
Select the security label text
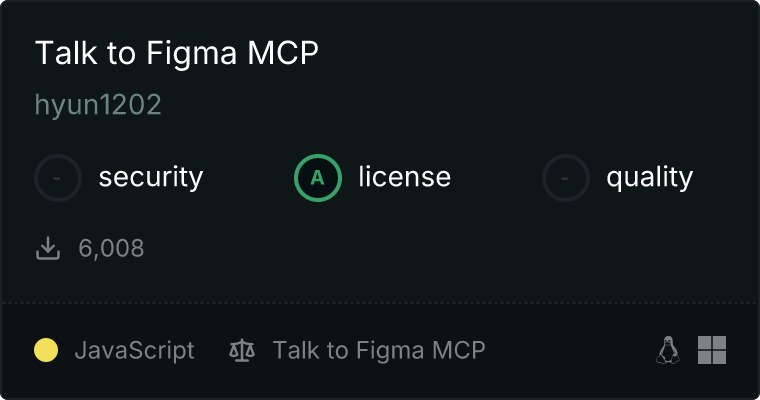tap(151, 178)
